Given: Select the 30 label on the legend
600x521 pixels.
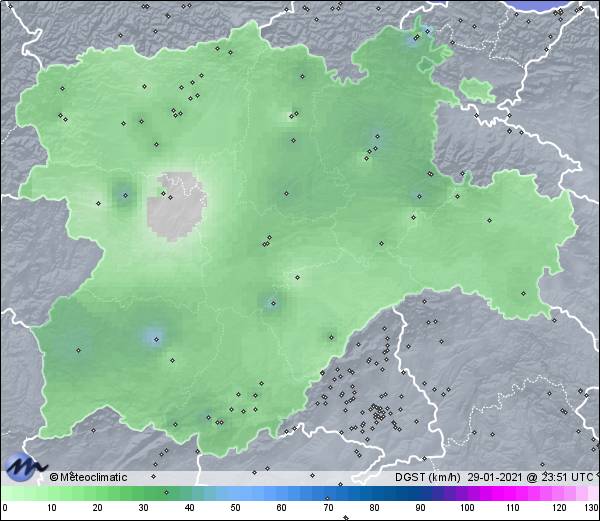Looking at the screenshot, I should tap(143, 508).
